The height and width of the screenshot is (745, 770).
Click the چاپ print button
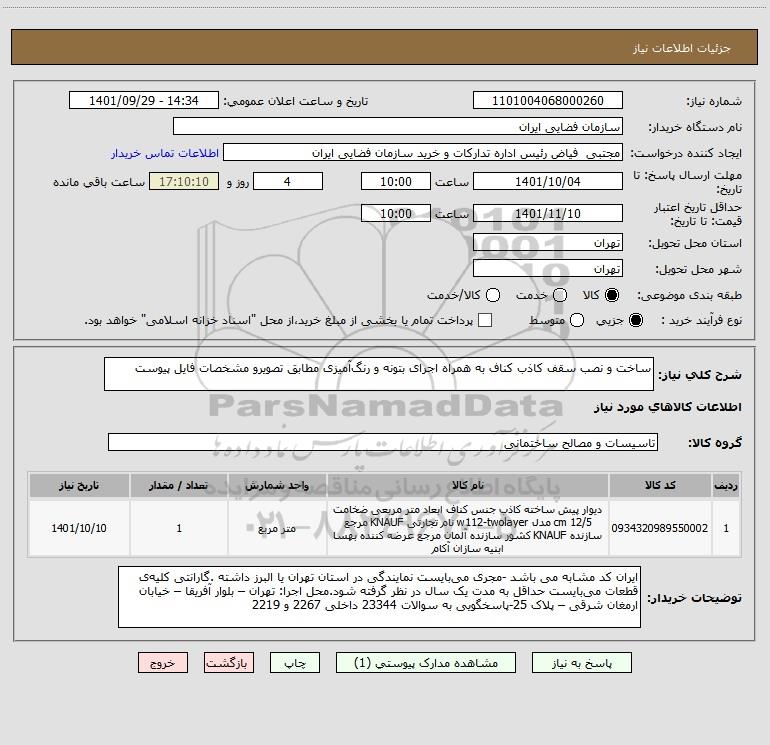pyautogui.click(x=295, y=663)
